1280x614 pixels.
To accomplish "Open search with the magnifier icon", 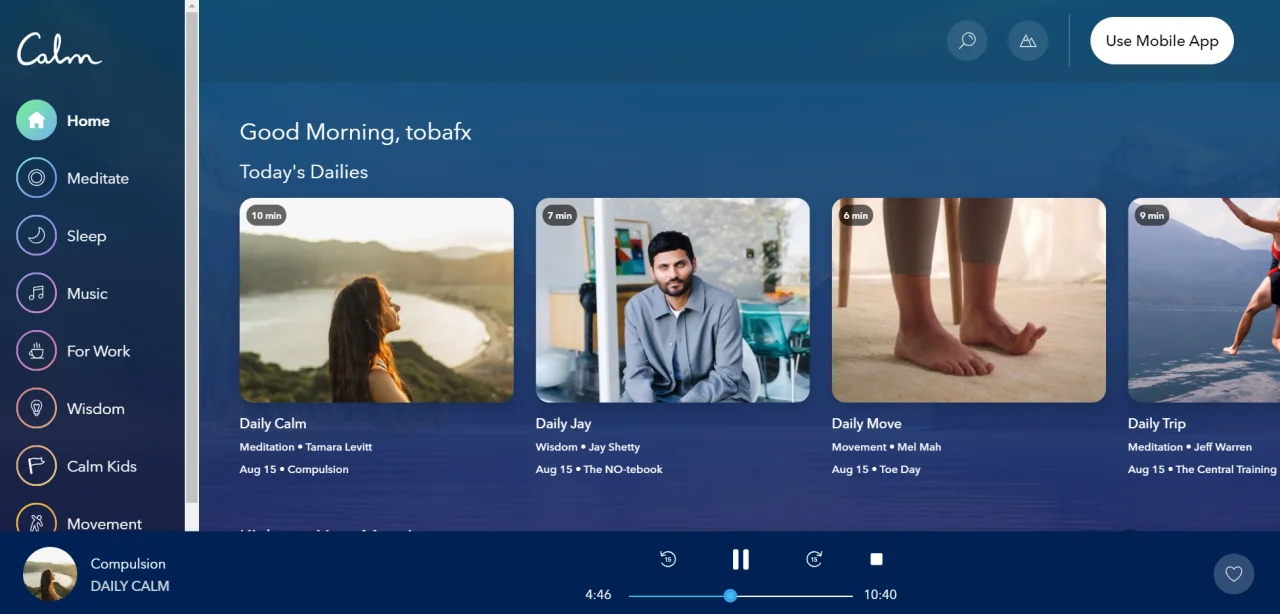I will coord(967,41).
